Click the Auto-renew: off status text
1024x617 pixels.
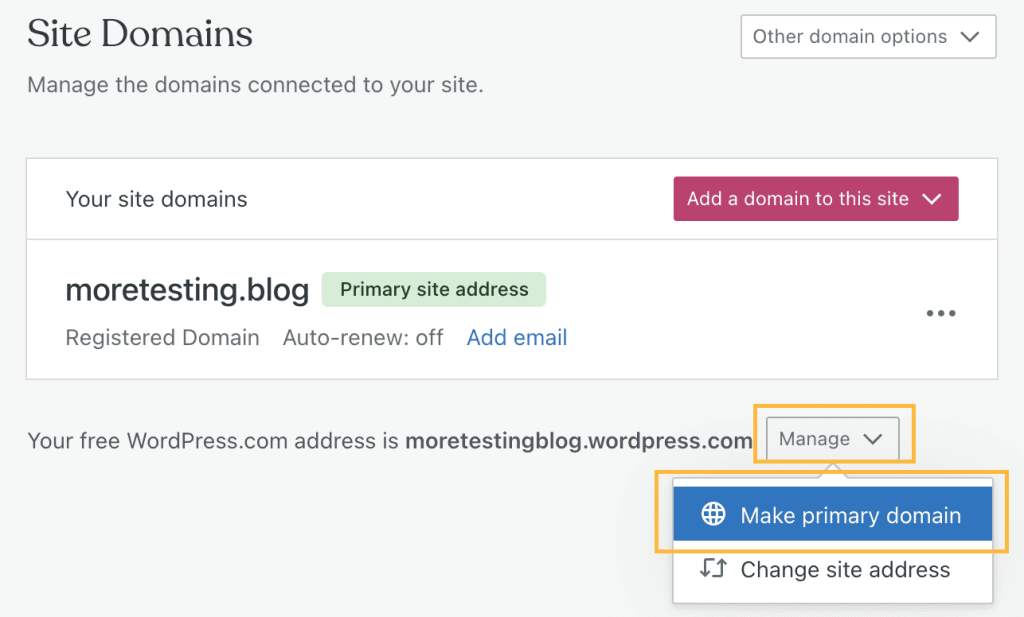tap(363, 338)
